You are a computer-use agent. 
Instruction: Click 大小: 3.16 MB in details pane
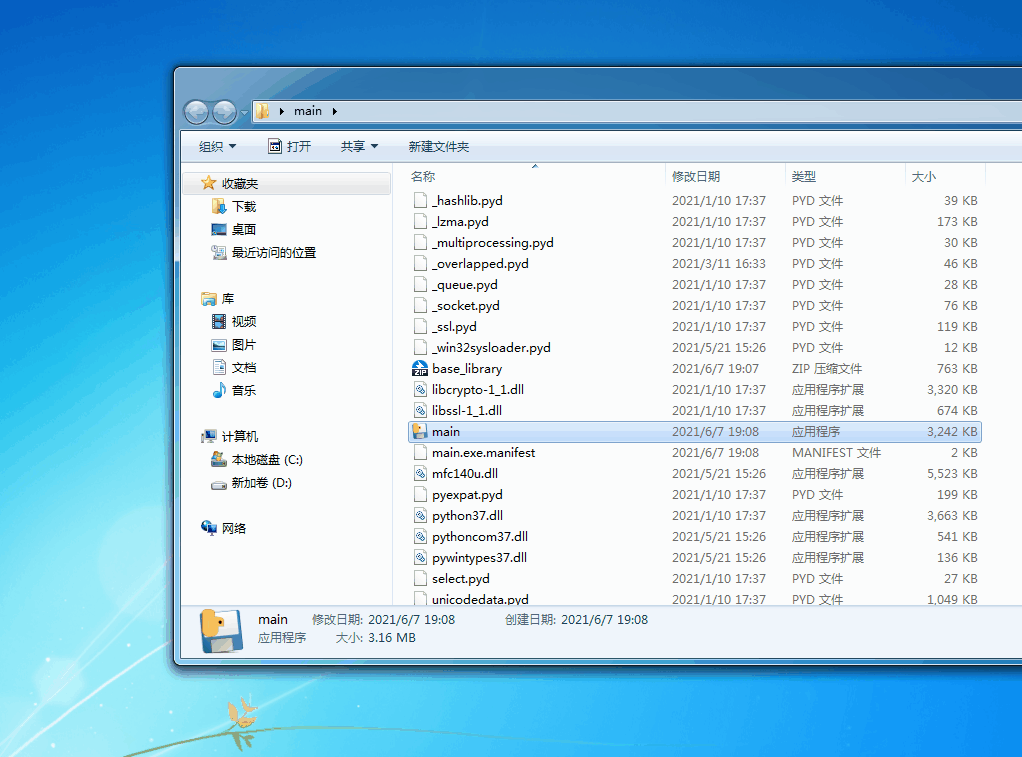pos(375,638)
